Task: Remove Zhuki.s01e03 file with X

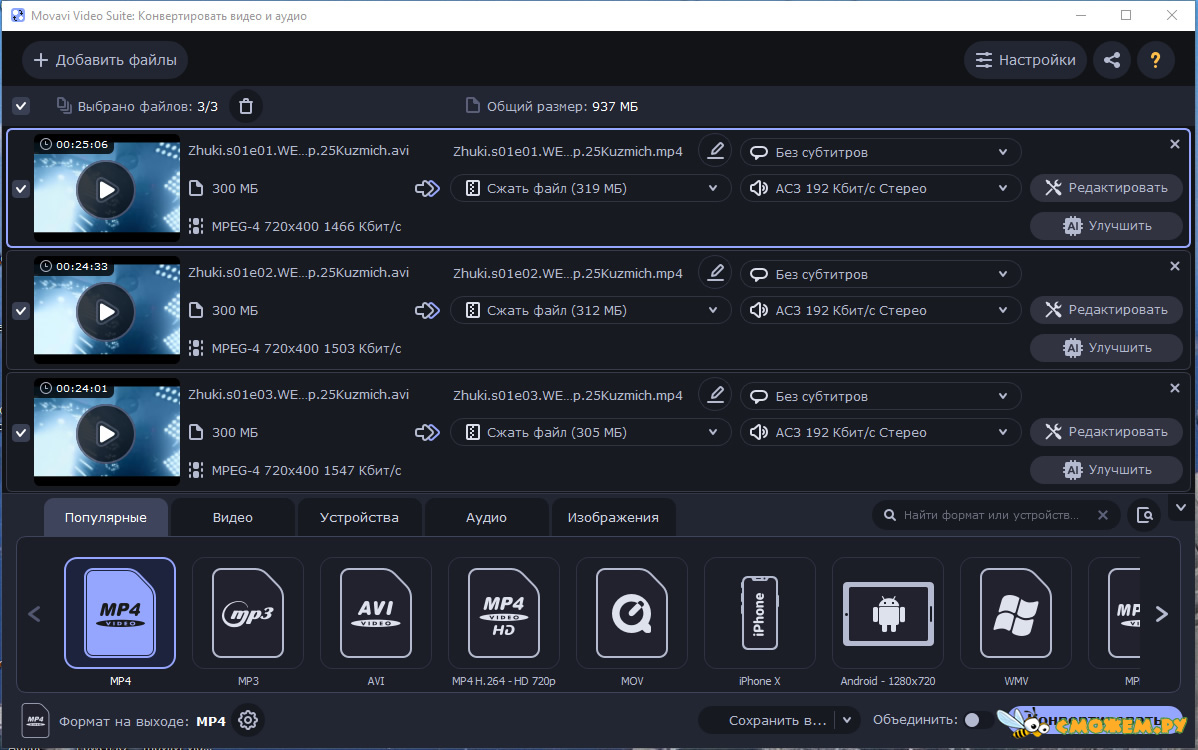Action: 1175,389
